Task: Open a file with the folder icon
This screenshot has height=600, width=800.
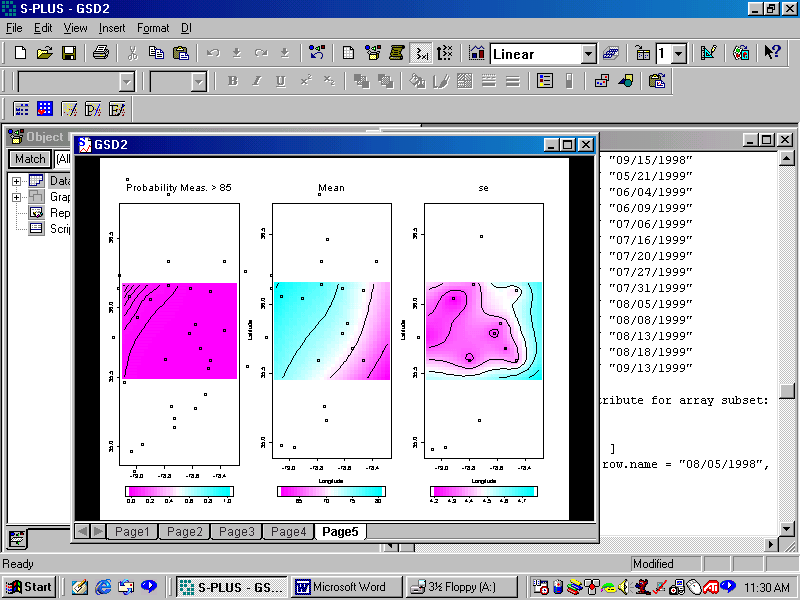Action: click(x=45, y=53)
